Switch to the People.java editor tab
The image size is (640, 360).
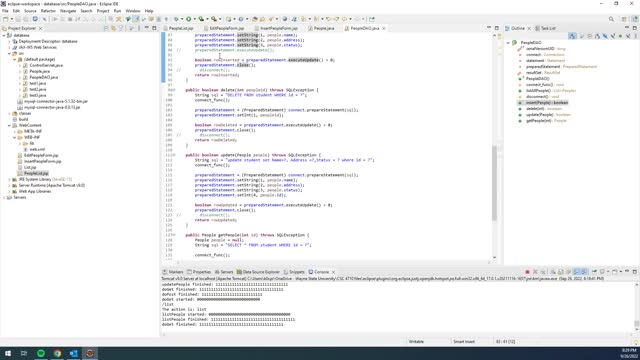point(324,28)
